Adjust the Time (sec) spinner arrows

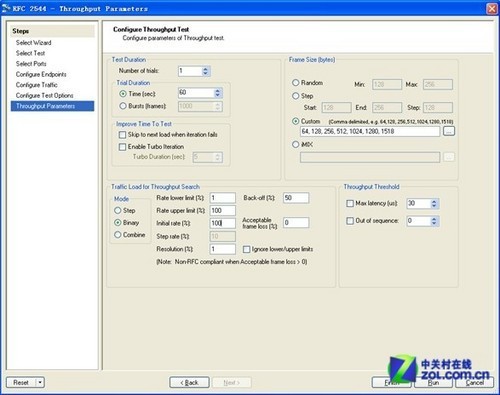[218, 93]
